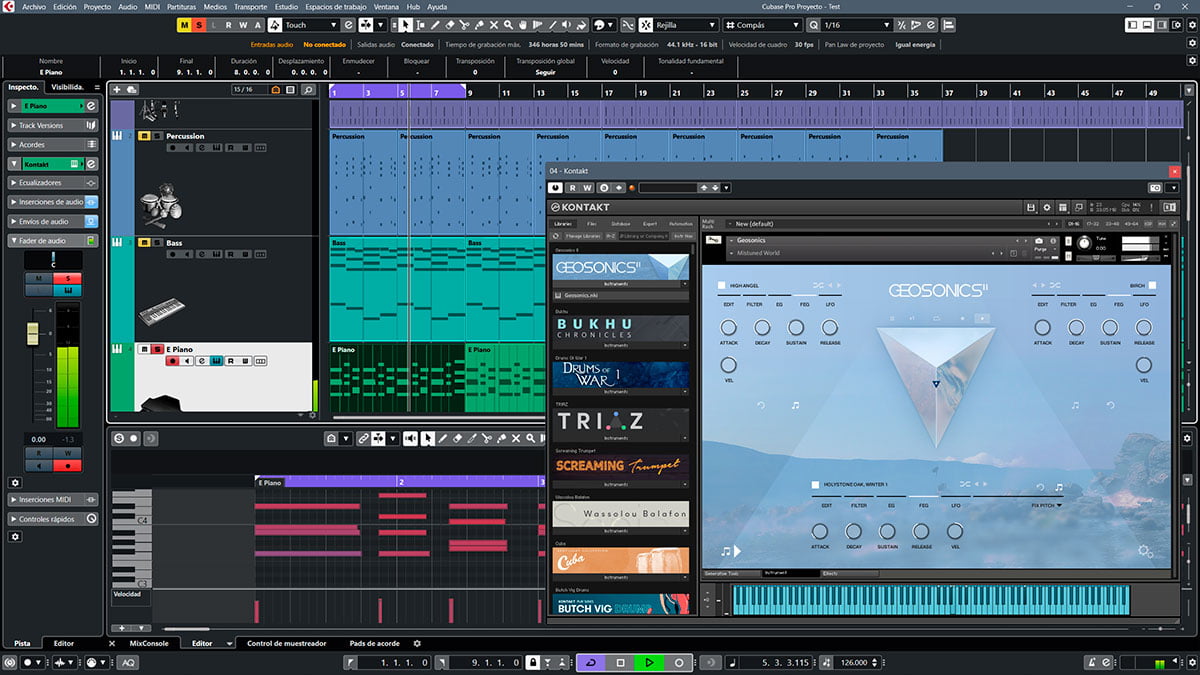1200x675 pixels.
Task: Select the Erase tool in main toolbar
Action: pyautogui.click(x=449, y=25)
